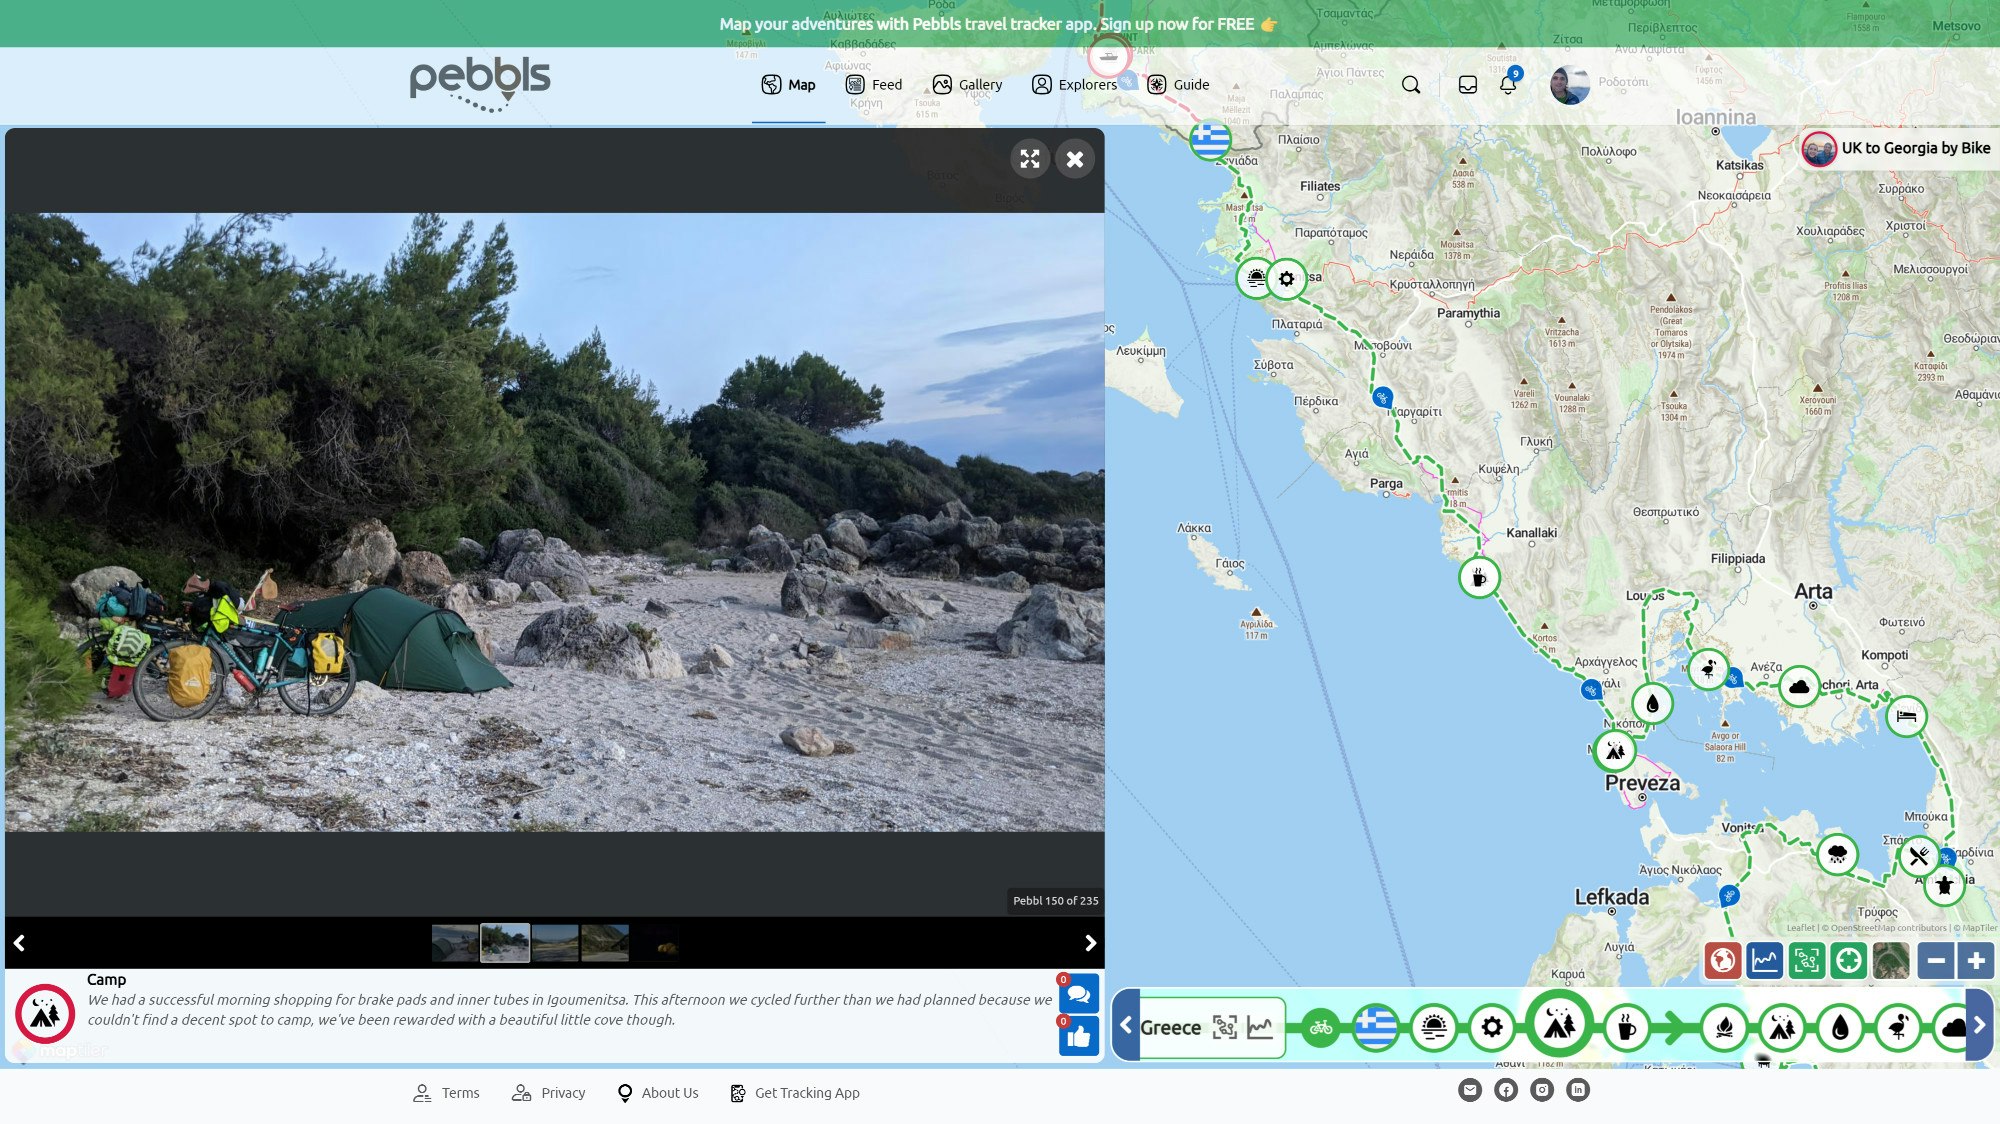Open the Instagram icon in the footer
This screenshot has height=1124, width=2000.
1542,1090
